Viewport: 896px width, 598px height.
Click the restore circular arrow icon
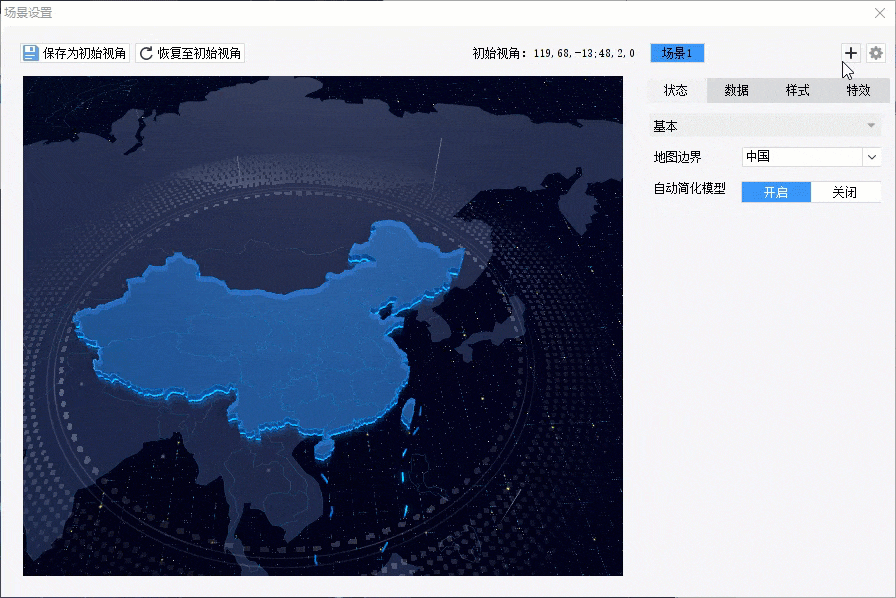tap(146, 53)
